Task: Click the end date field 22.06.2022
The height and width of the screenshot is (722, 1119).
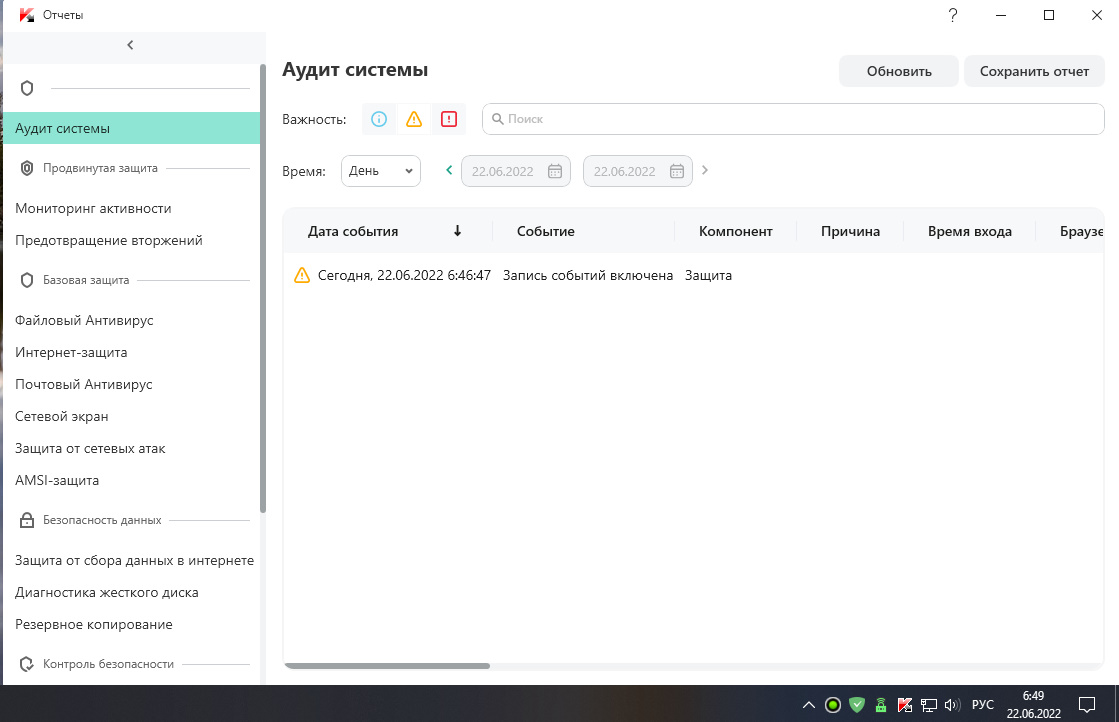Action: (x=638, y=171)
